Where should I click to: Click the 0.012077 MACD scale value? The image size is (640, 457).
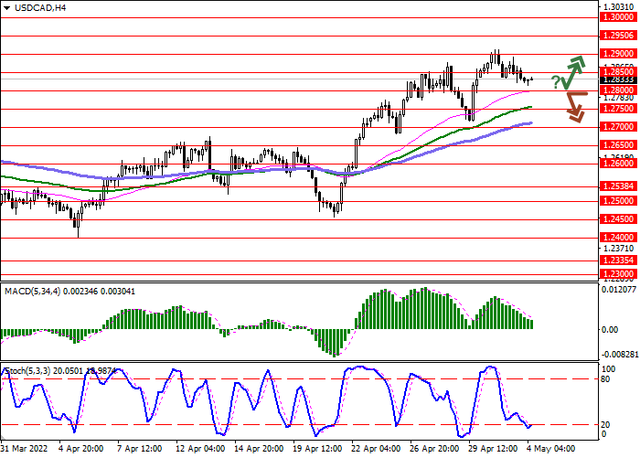[x=619, y=290]
